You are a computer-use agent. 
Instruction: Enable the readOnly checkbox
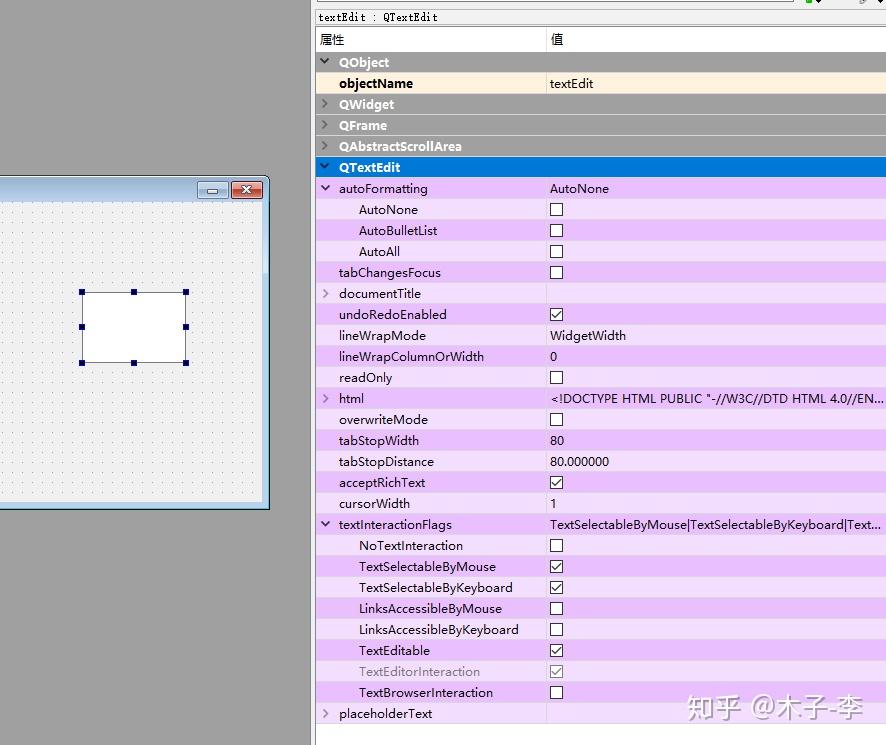coord(557,378)
